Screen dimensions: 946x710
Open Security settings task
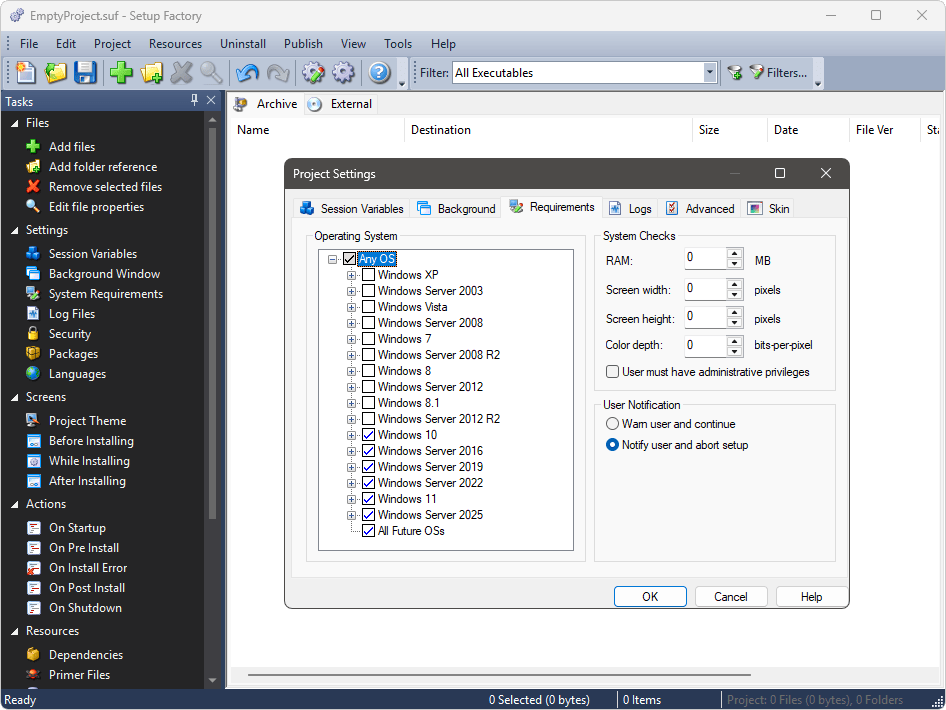click(x=69, y=334)
